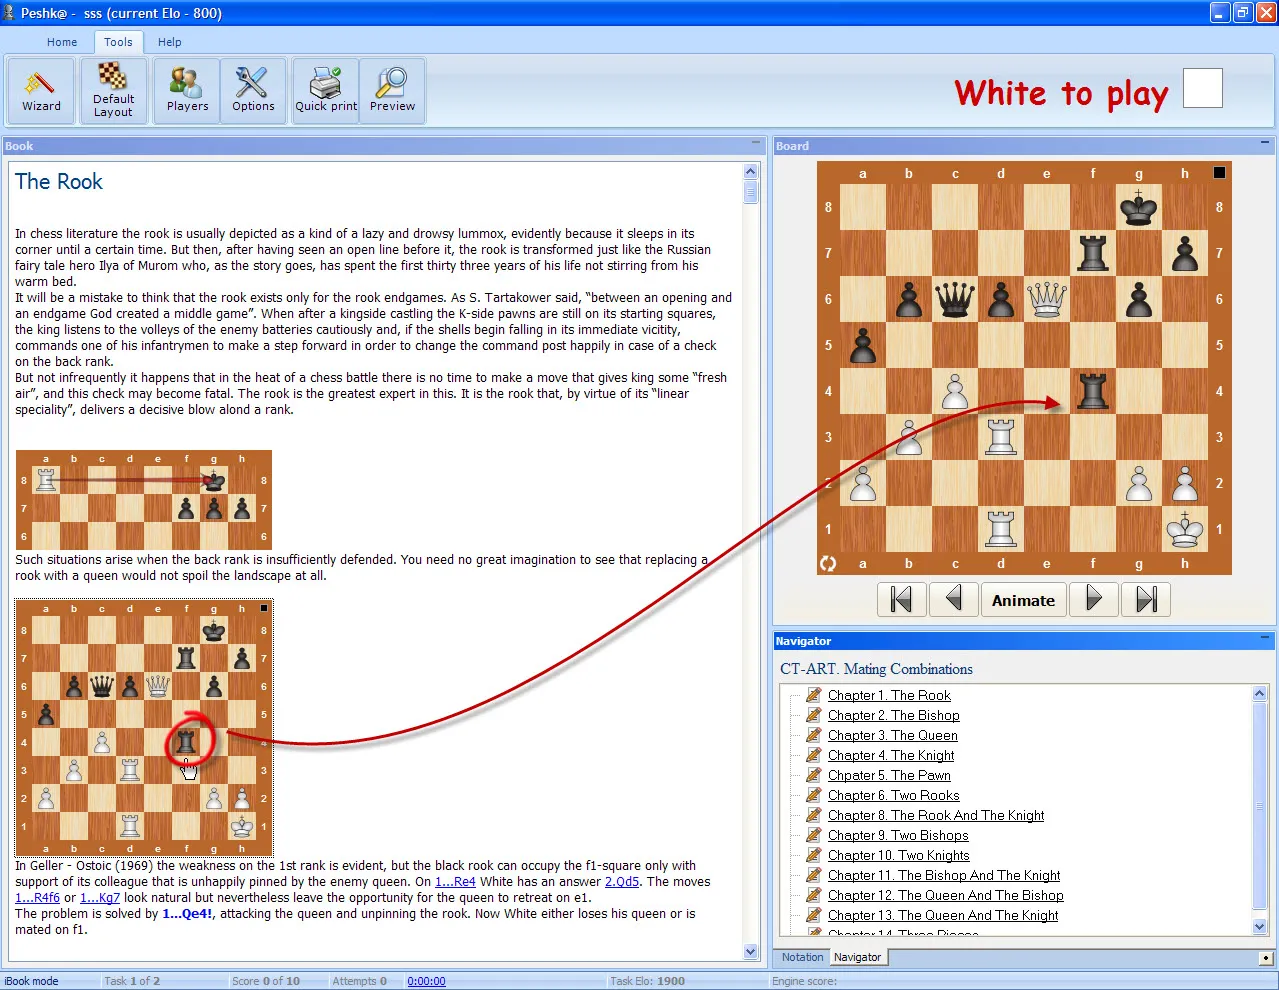Open the Options settings
This screenshot has width=1279, height=990.
pos(253,91)
